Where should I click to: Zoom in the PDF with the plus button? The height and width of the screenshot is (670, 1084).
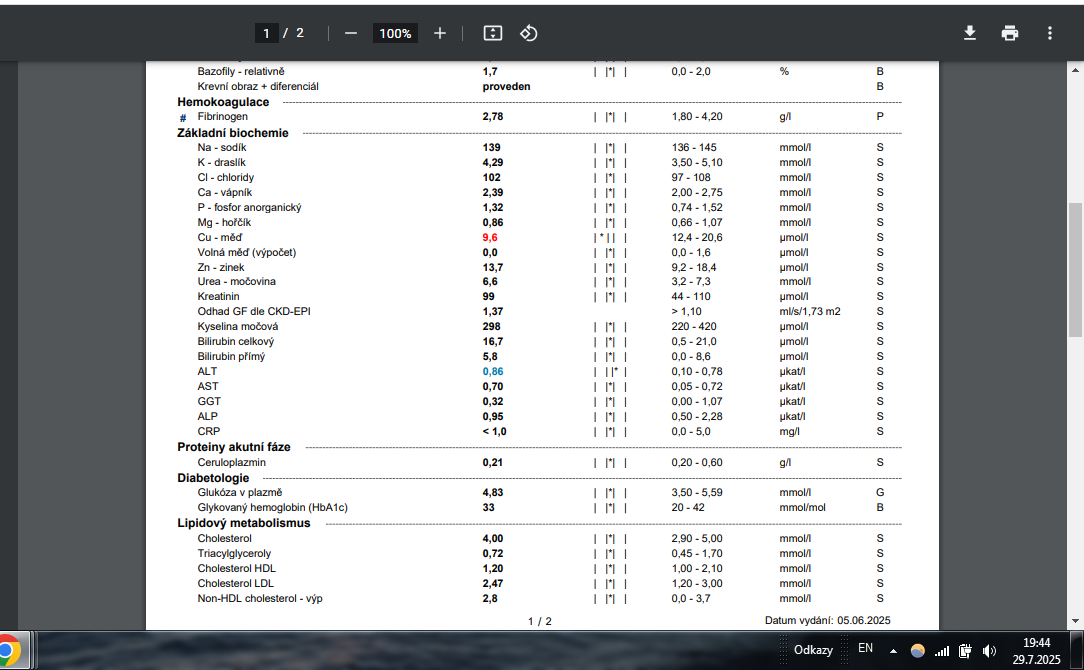[x=440, y=33]
